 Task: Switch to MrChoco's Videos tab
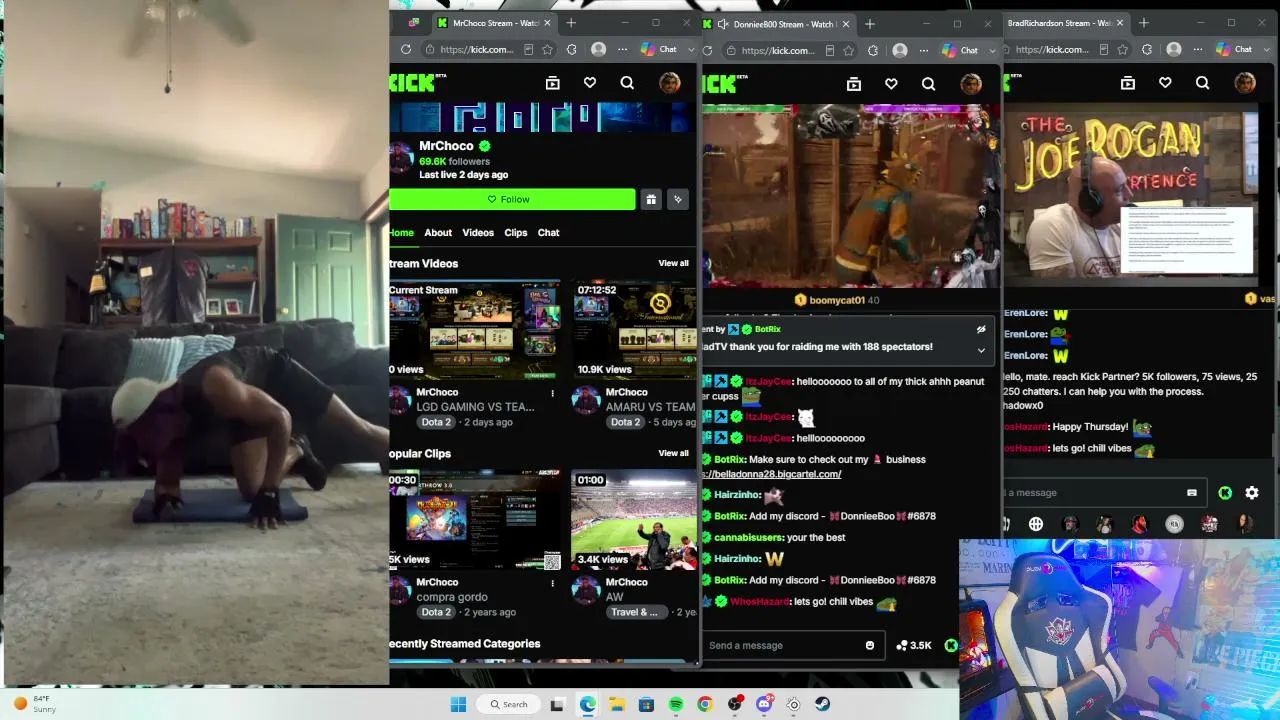click(478, 233)
